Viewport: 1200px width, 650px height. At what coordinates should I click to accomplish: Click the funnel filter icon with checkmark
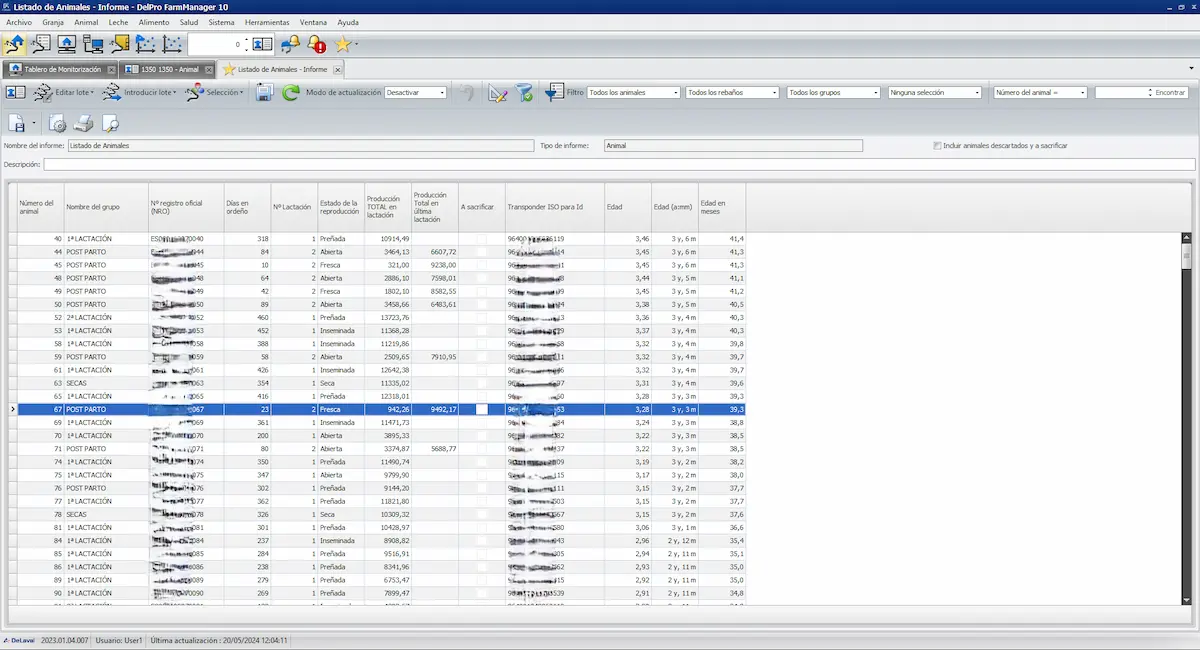pos(524,93)
